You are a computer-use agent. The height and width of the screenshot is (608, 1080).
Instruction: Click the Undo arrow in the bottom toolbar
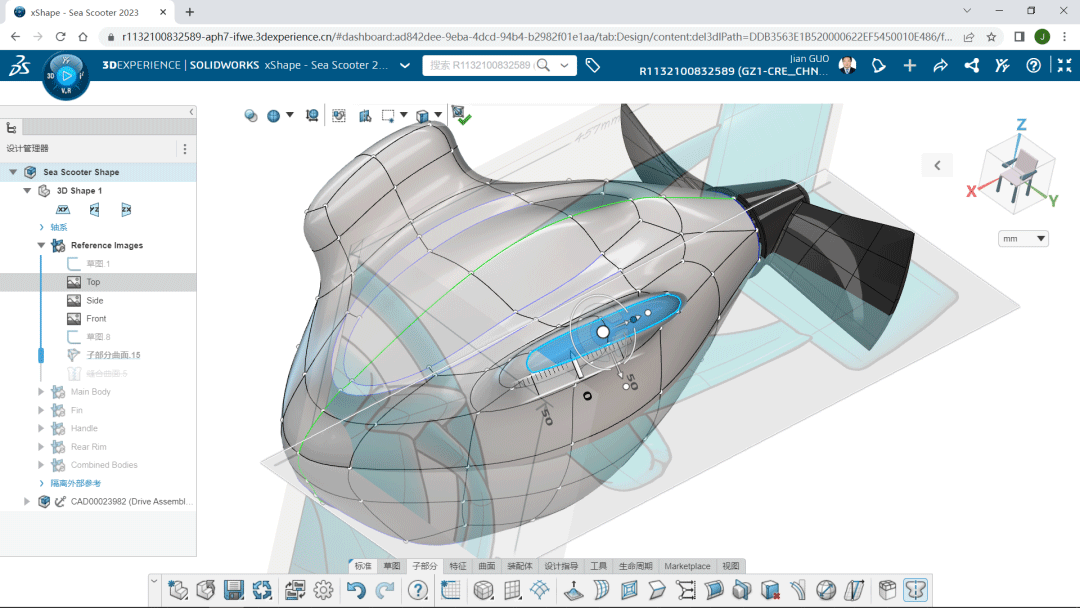coord(356,590)
